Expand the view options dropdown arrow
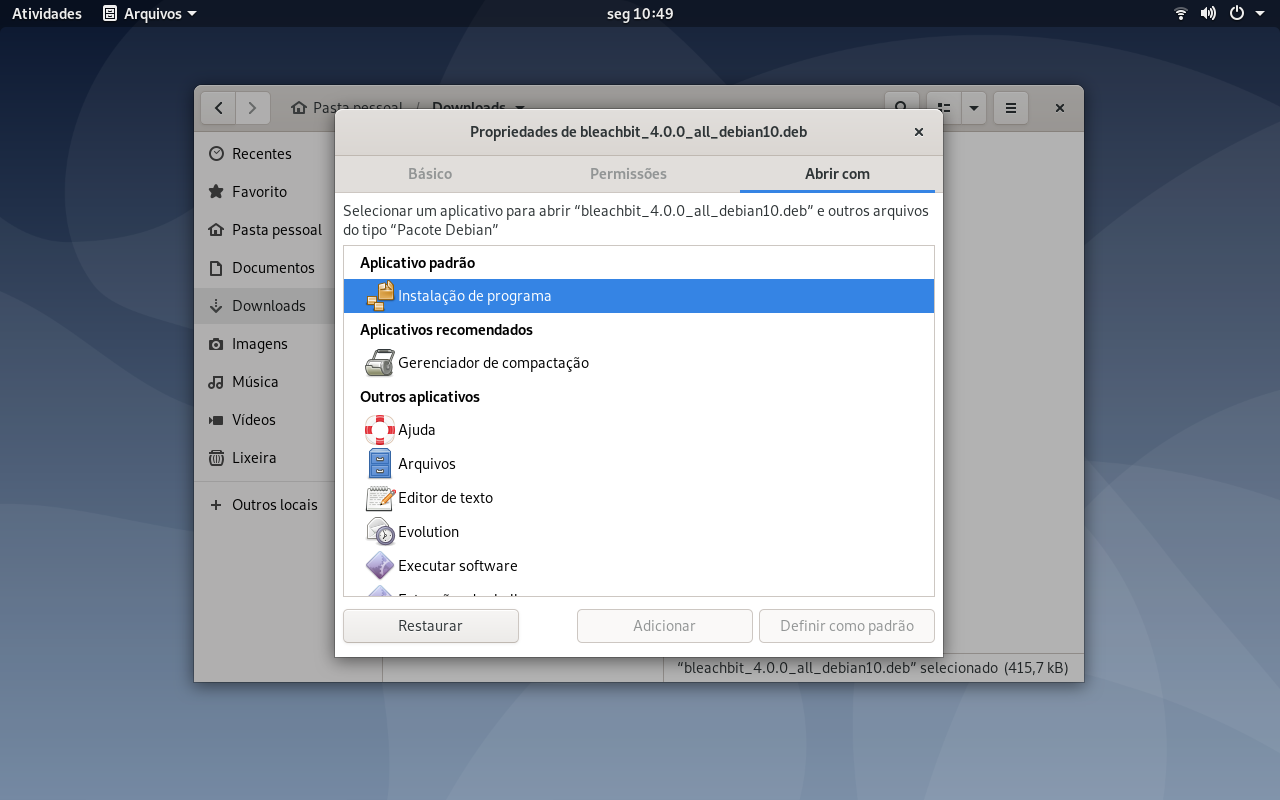1280x800 pixels. [x=974, y=108]
